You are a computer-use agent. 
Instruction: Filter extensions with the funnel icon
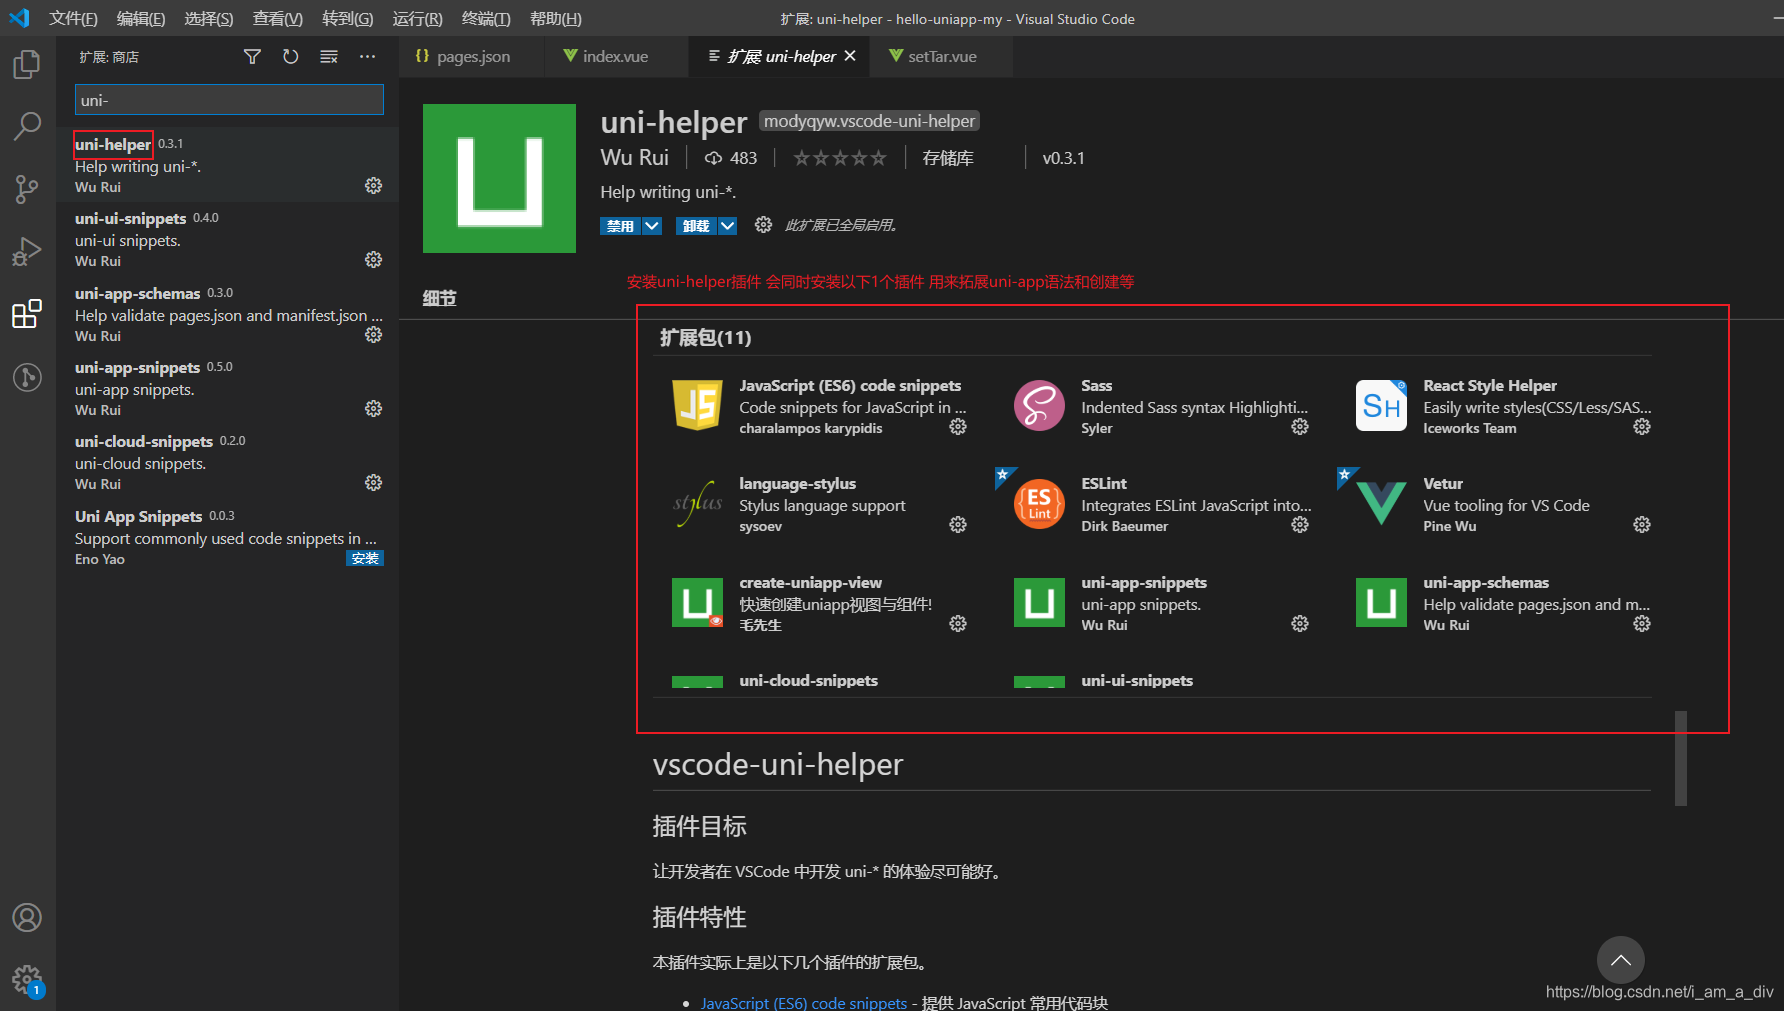point(252,57)
